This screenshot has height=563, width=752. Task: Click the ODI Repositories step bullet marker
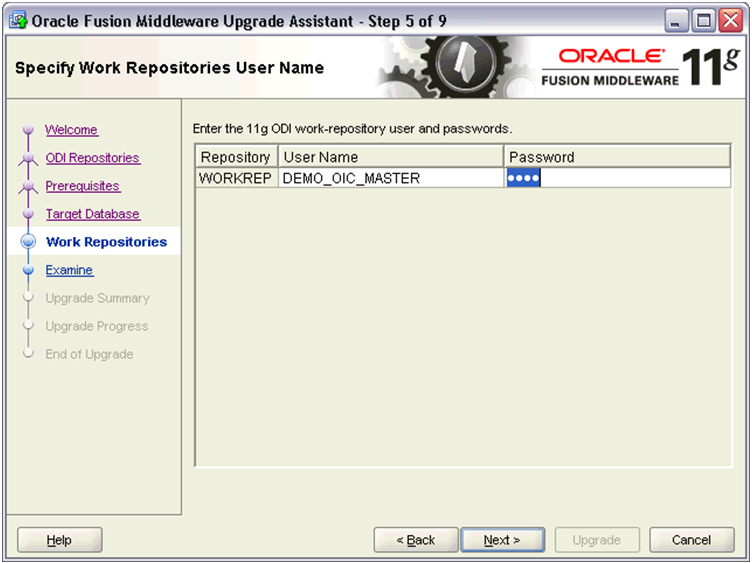28,157
